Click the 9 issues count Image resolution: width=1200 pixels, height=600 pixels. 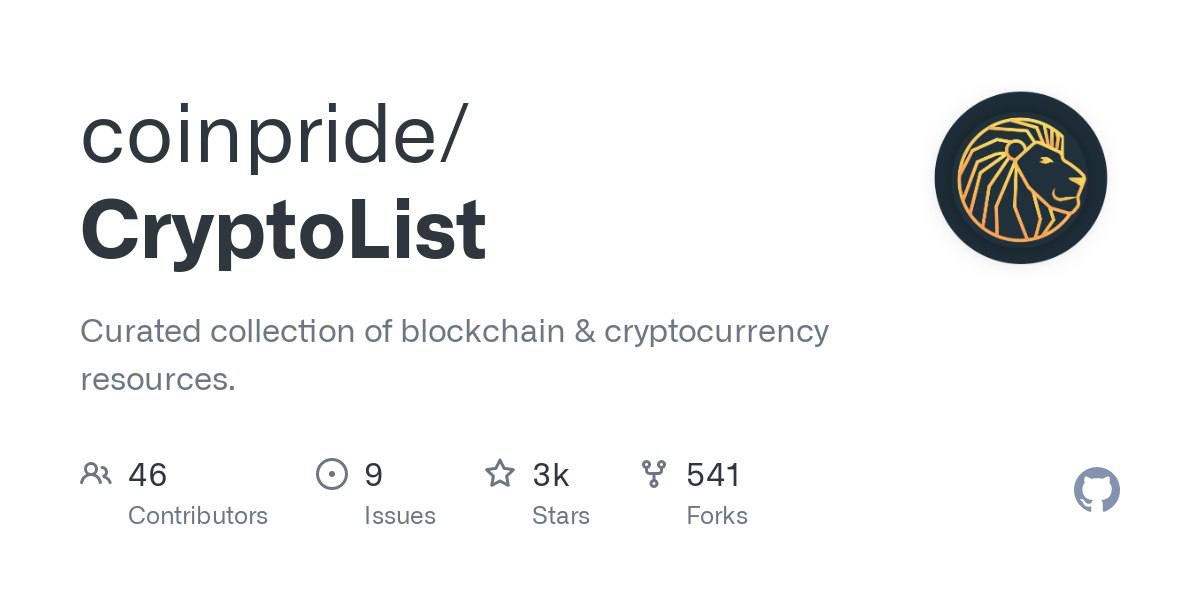click(373, 474)
